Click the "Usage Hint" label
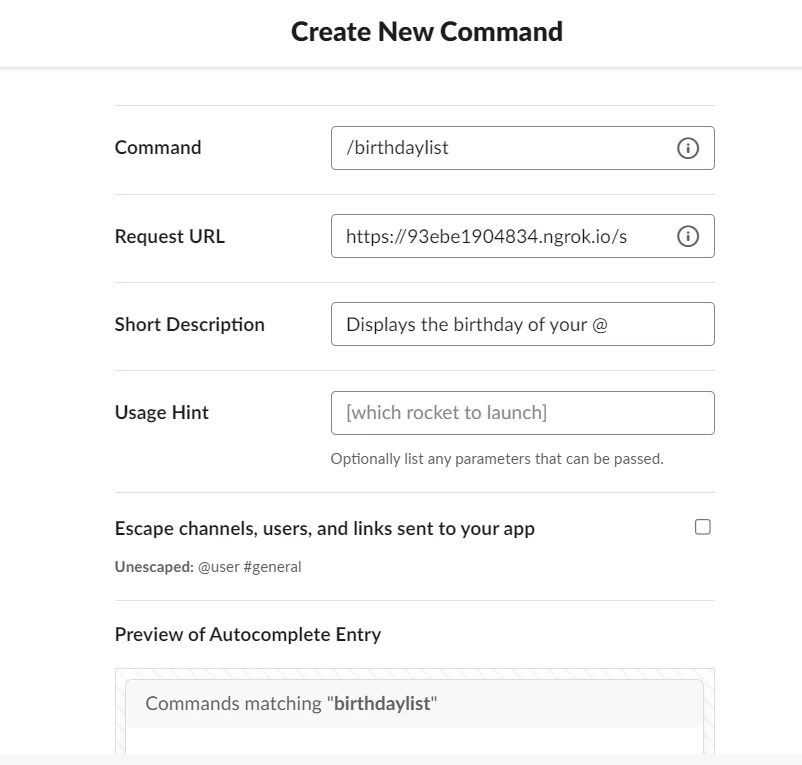 (x=162, y=413)
